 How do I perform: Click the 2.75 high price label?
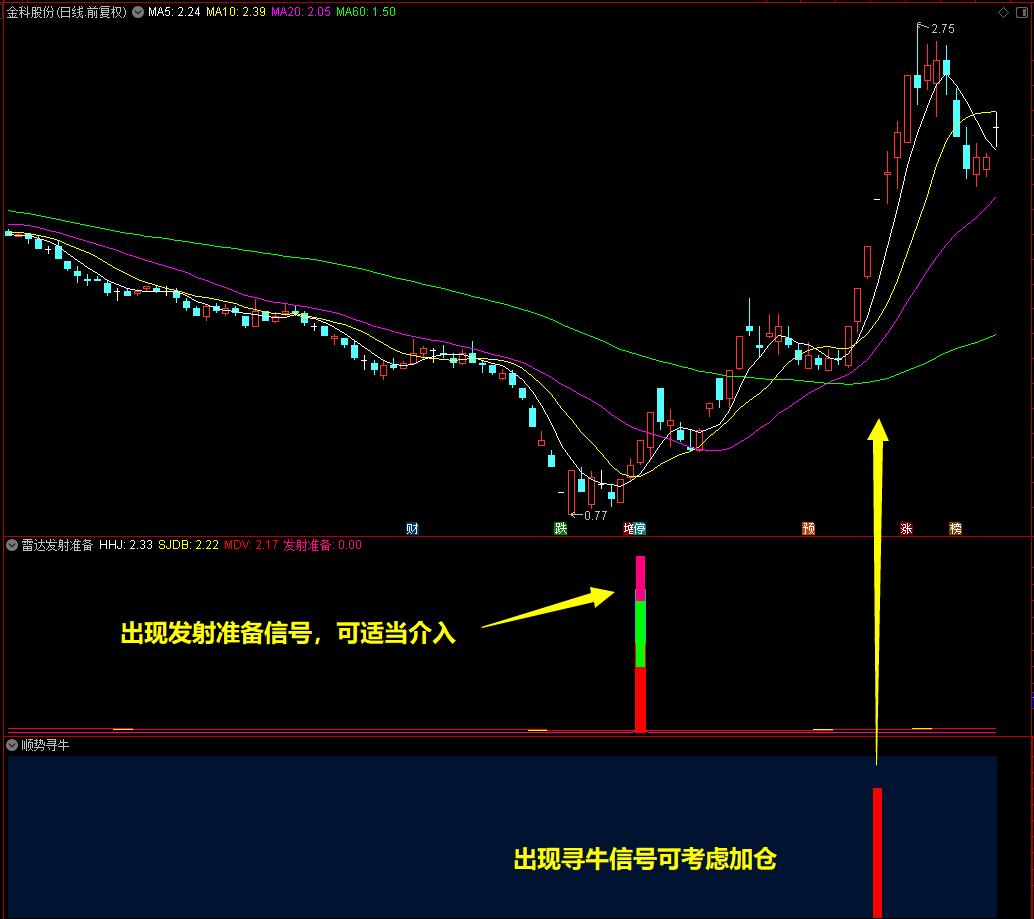point(942,29)
